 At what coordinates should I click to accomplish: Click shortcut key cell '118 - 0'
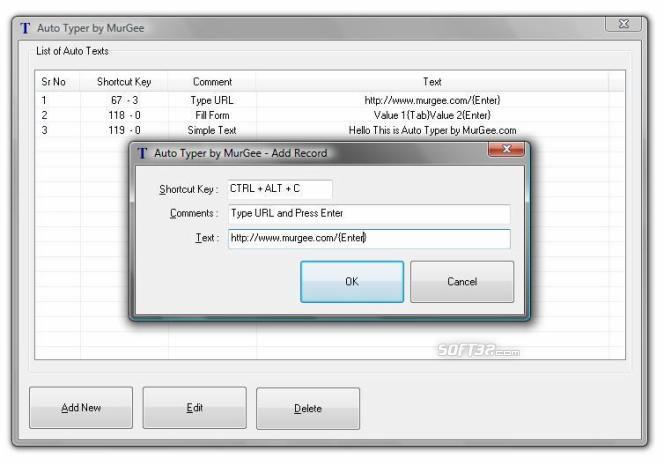coord(124,115)
